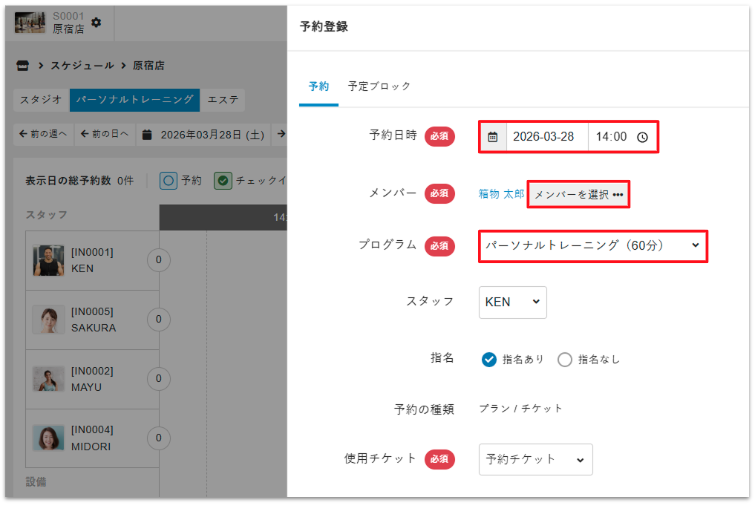This screenshot has width=756, height=507.
Task: Switch to the スタジオ tab
Action: [42, 100]
